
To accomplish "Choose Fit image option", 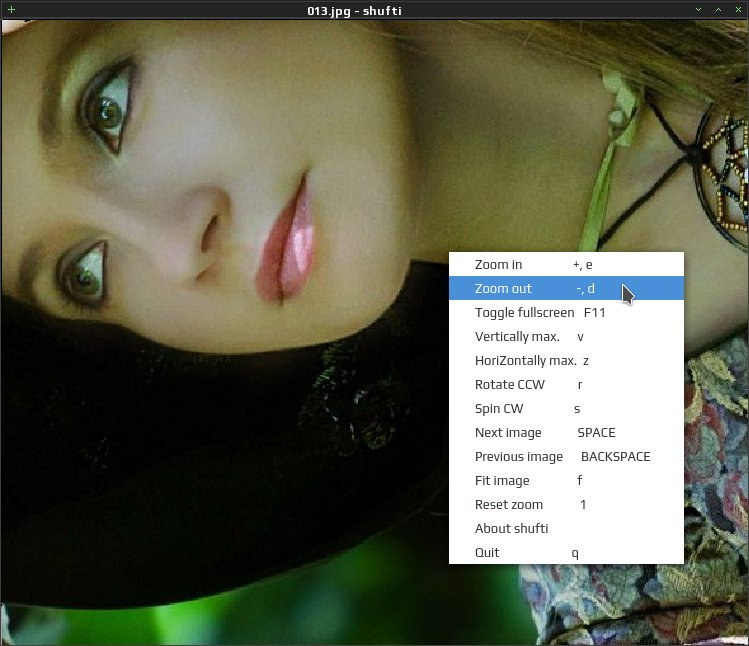I will (x=566, y=480).
